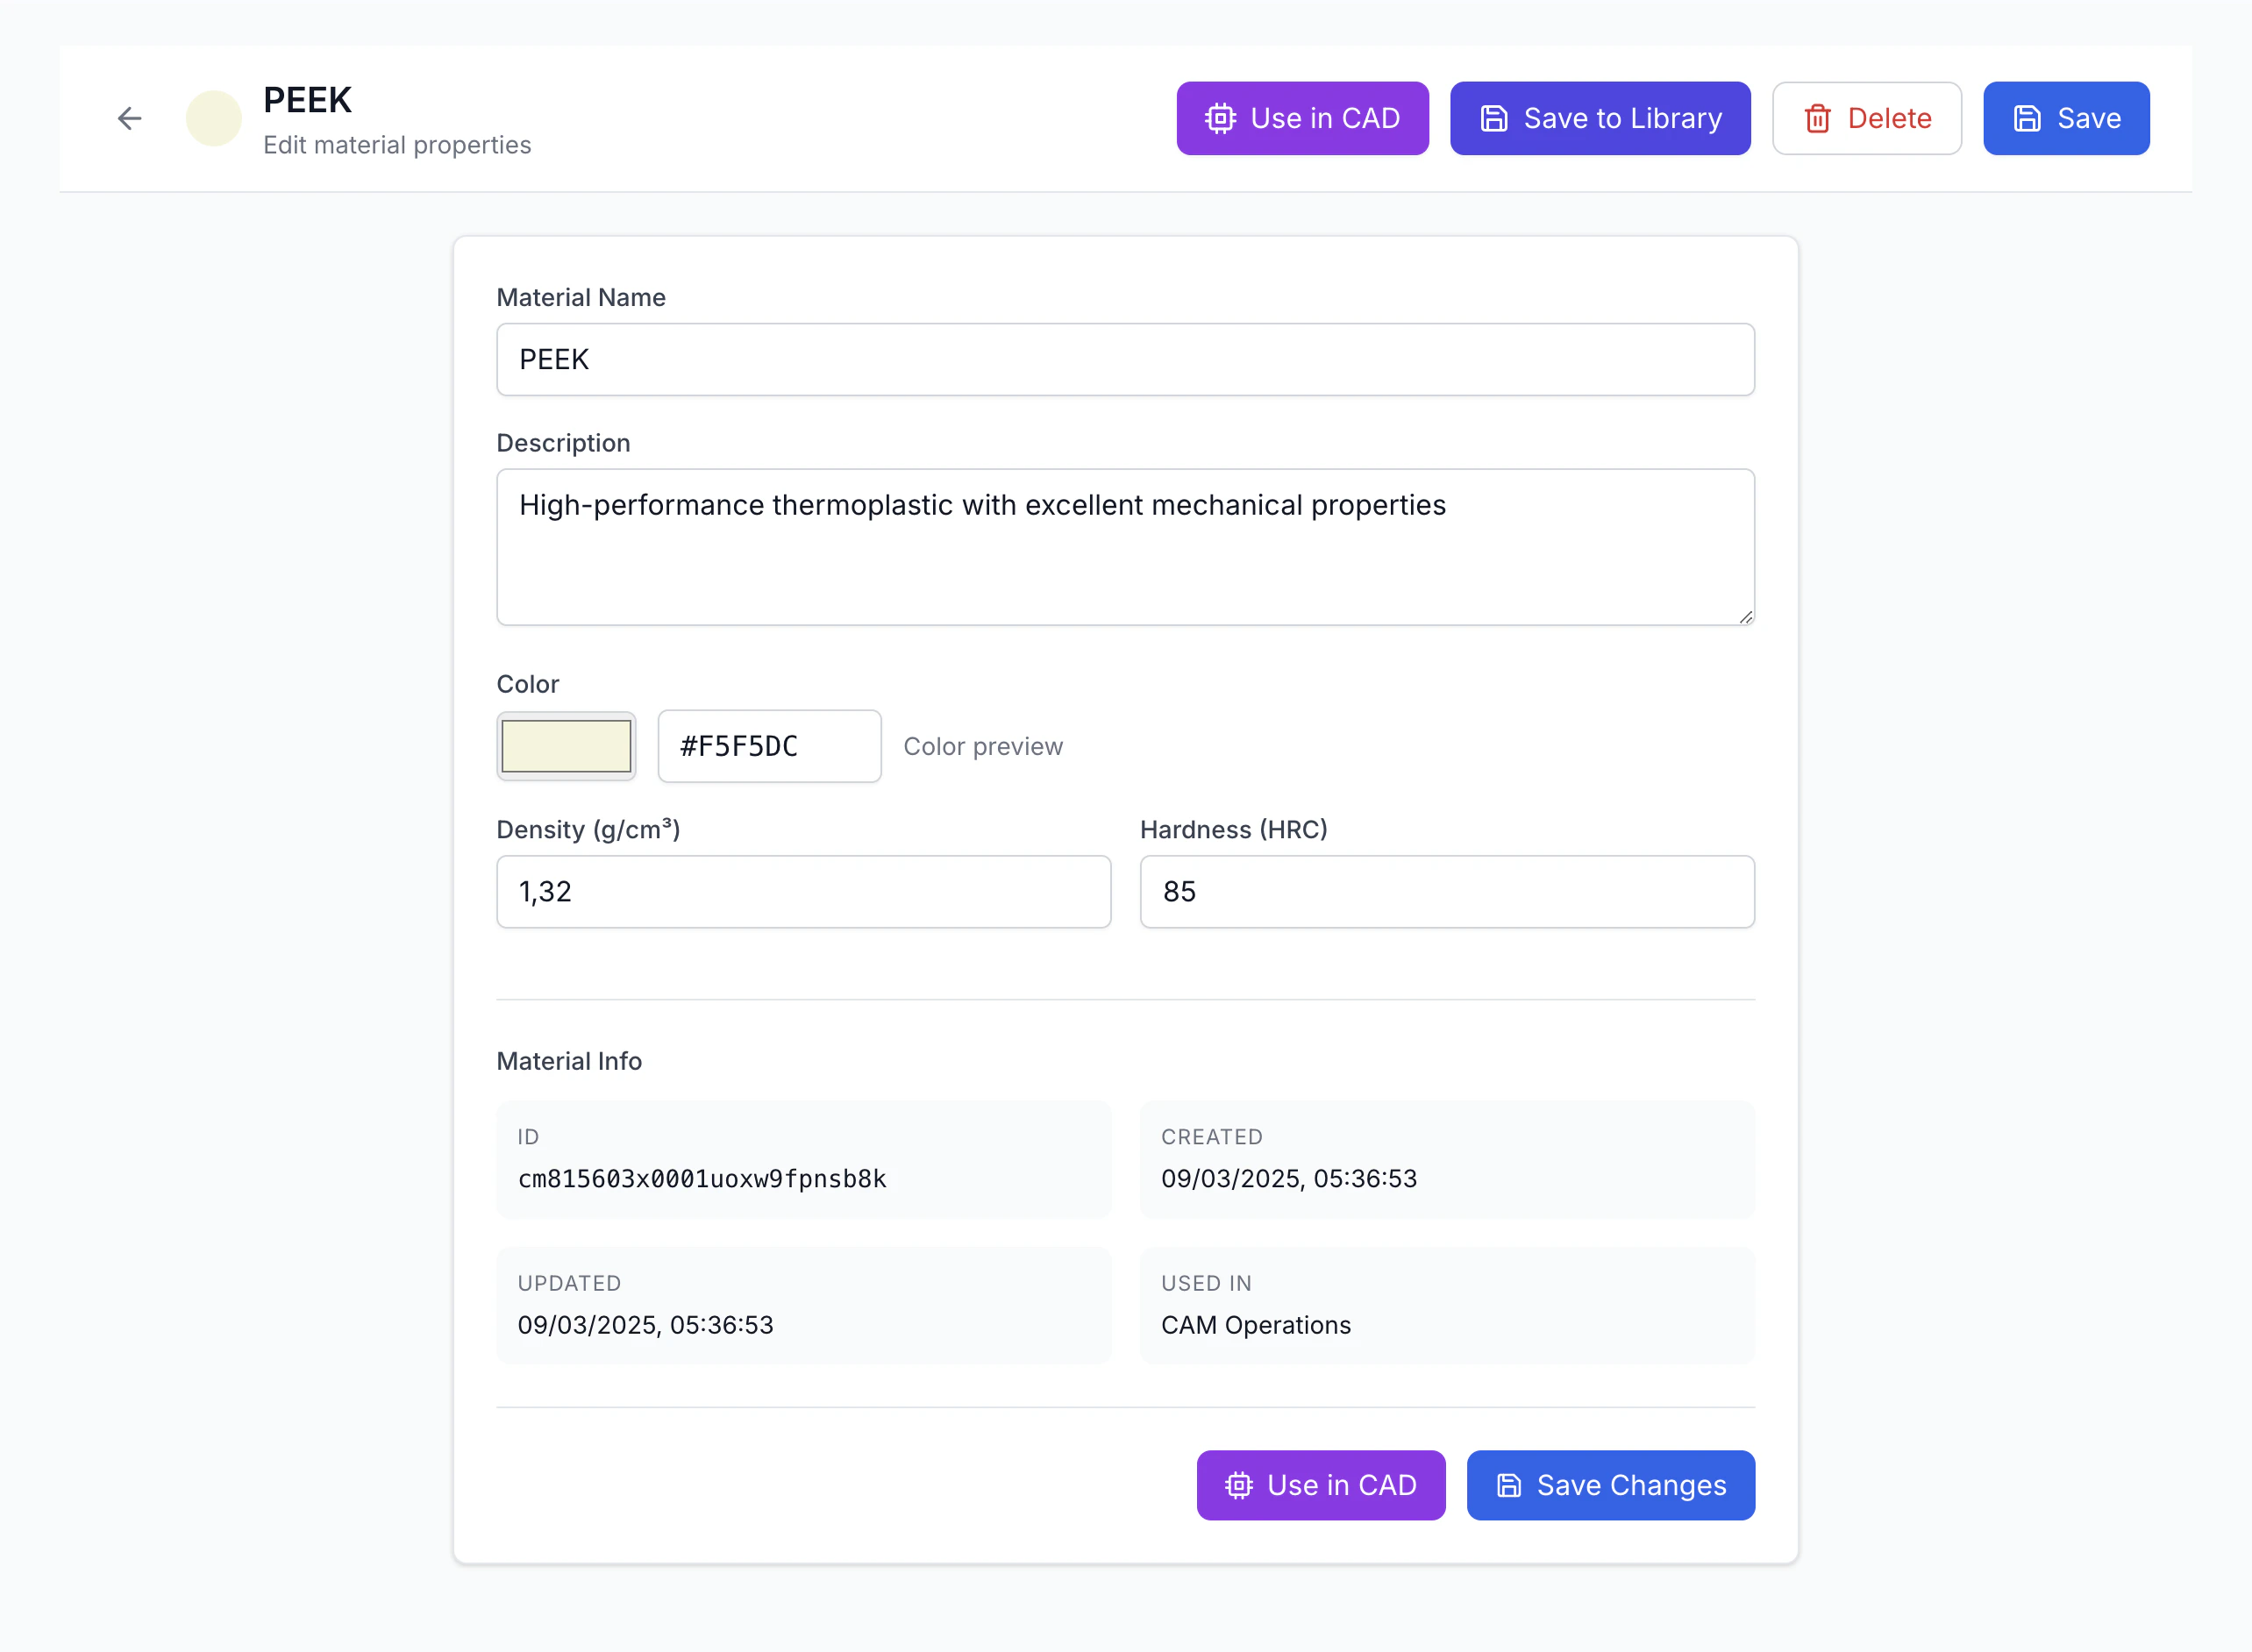Image resolution: width=2252 pixels, height=1652 pixels.
Task: Click the ID caption in Material Info
Action: pos(528,1137)
